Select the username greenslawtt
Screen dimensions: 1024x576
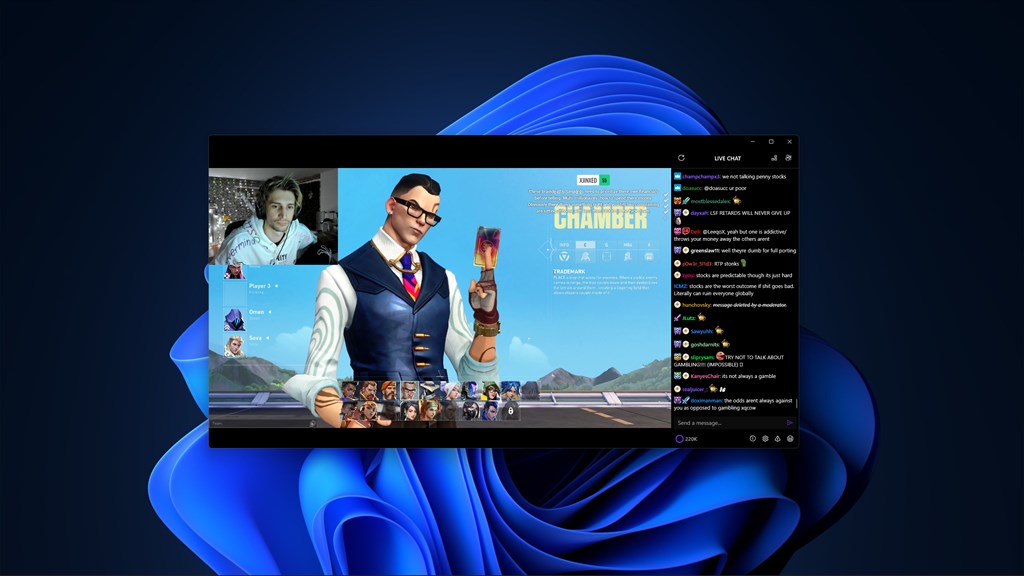click(705, 251)
